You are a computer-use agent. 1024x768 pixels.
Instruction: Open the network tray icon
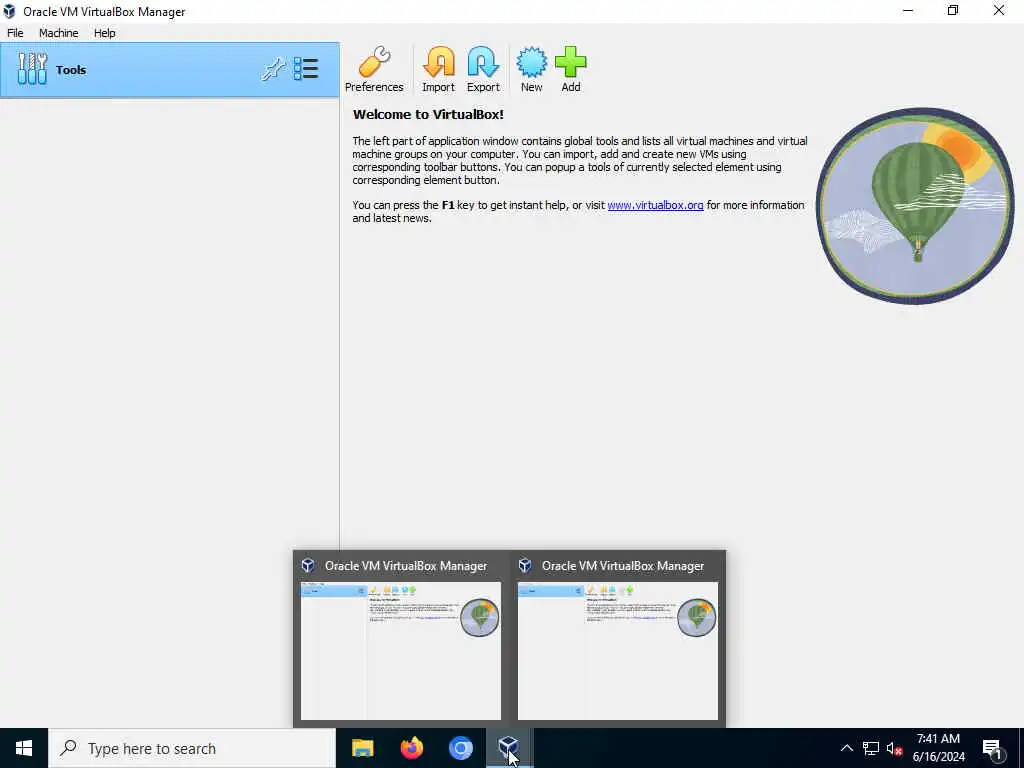871,748
